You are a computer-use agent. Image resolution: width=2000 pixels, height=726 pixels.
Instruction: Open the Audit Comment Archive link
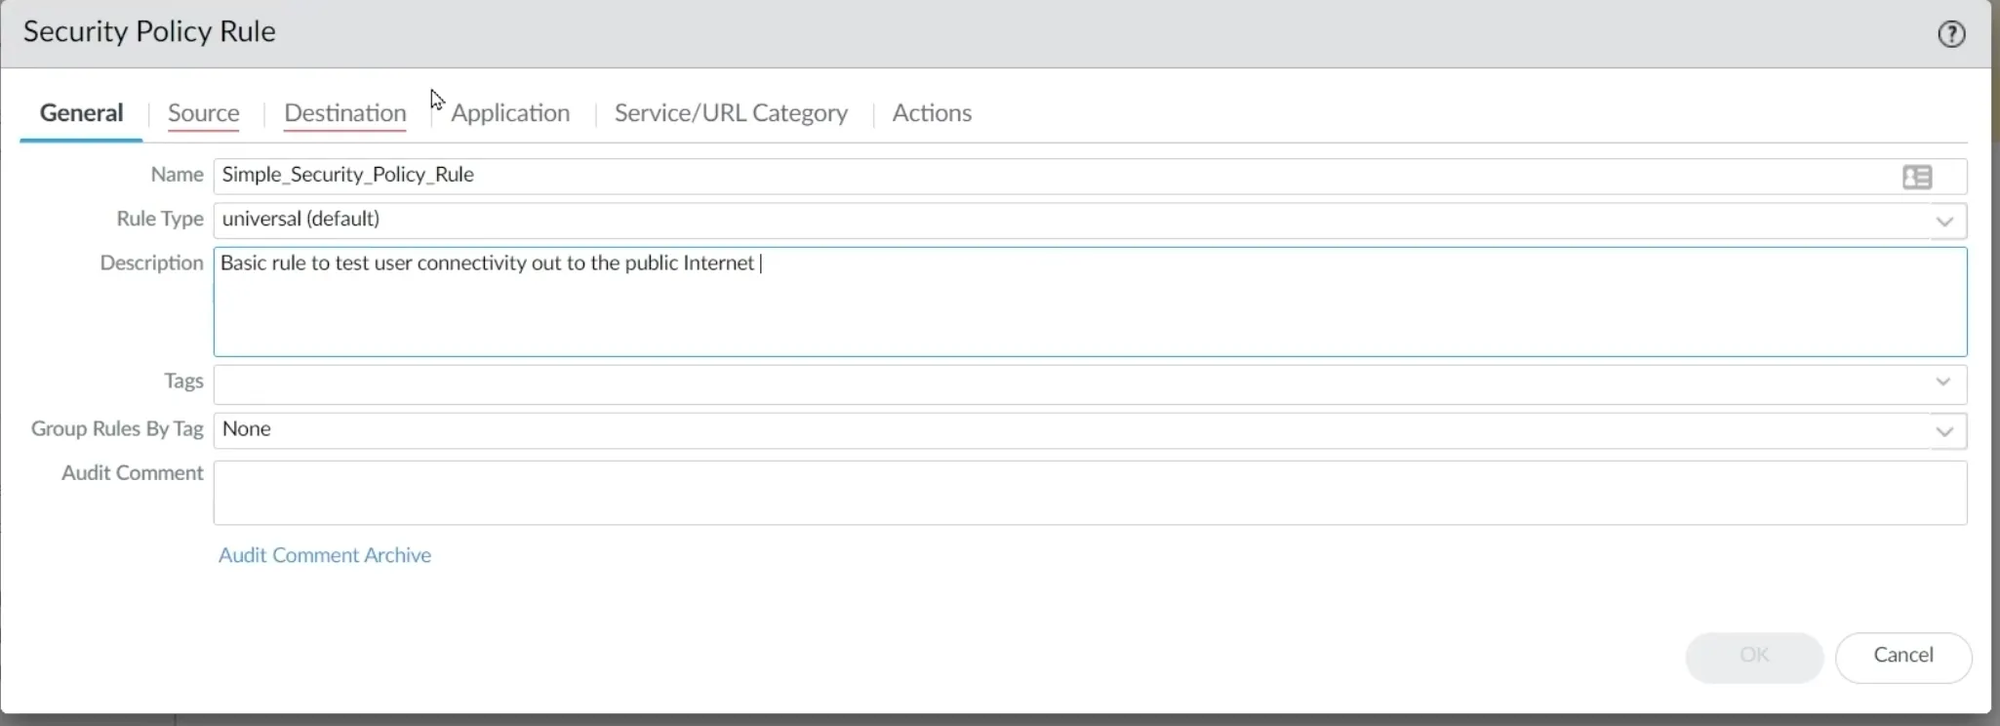pyautogui.click(x=325, y=555)
